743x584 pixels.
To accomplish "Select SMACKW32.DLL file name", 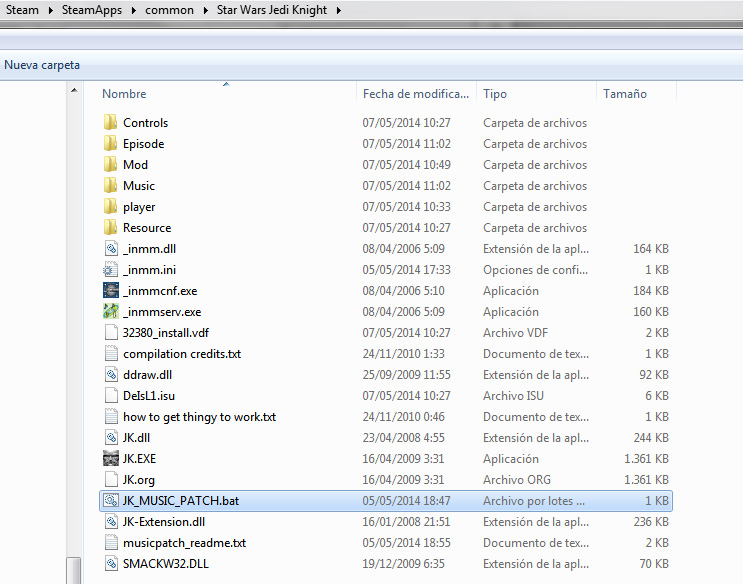I will [166, 564].
